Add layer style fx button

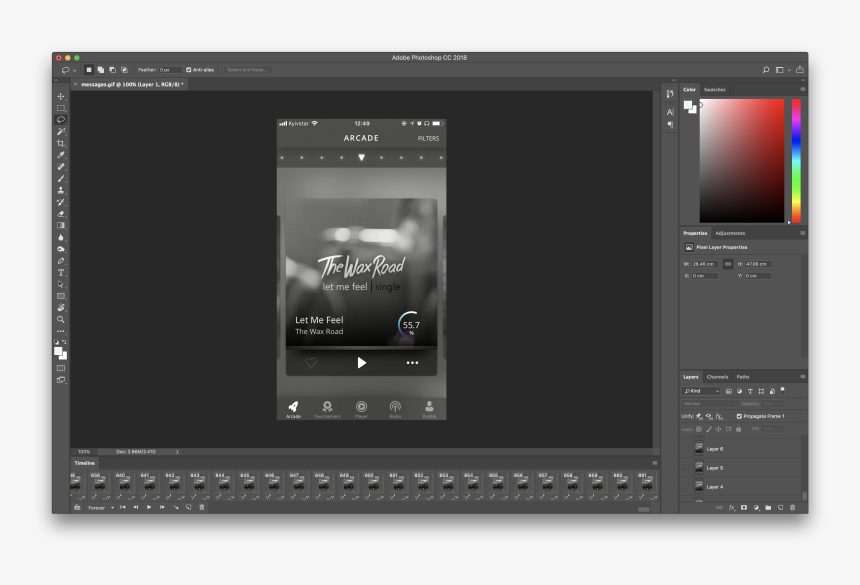(732, 508)
